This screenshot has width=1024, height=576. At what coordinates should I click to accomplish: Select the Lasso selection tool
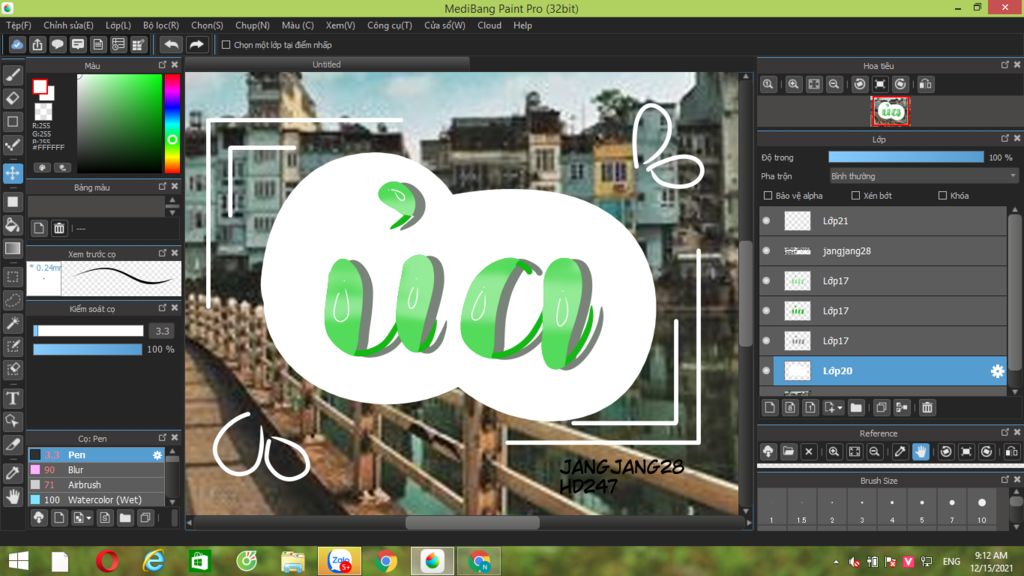click(x=12, y=300)
